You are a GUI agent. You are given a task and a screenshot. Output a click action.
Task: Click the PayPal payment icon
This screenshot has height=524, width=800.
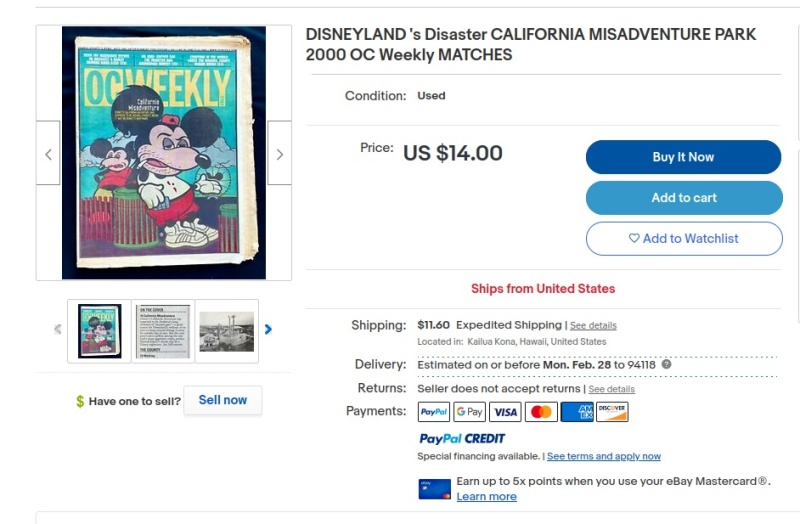pos(434,412)
